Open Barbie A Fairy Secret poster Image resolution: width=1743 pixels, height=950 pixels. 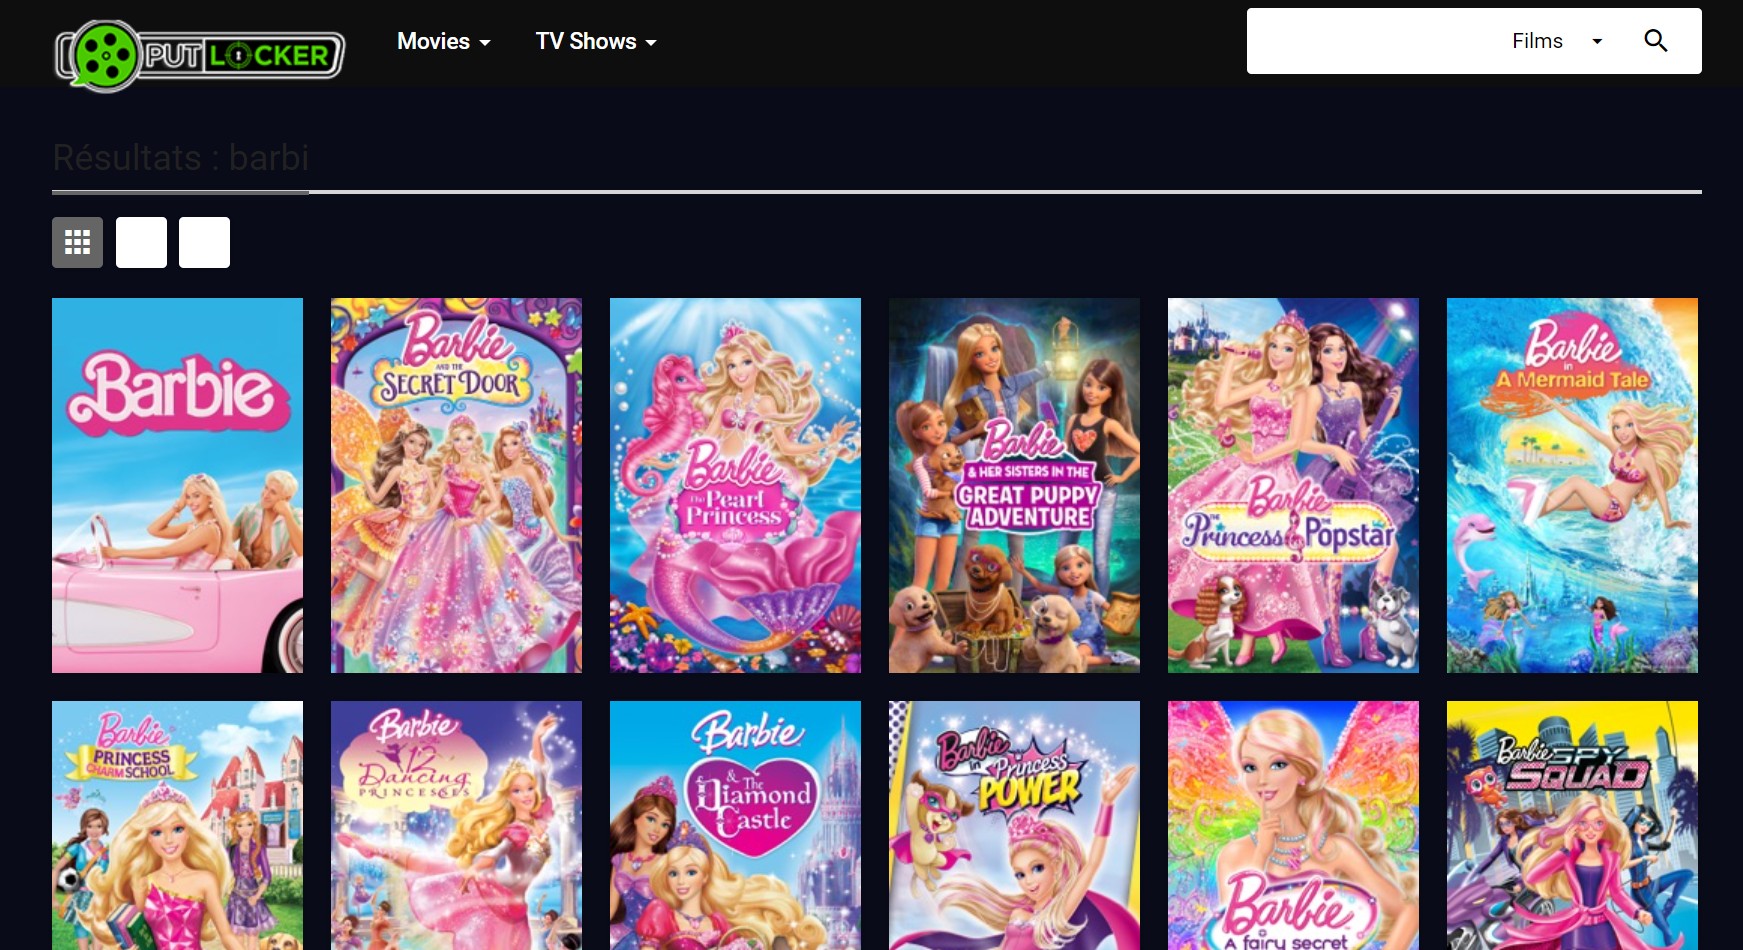1293,825
